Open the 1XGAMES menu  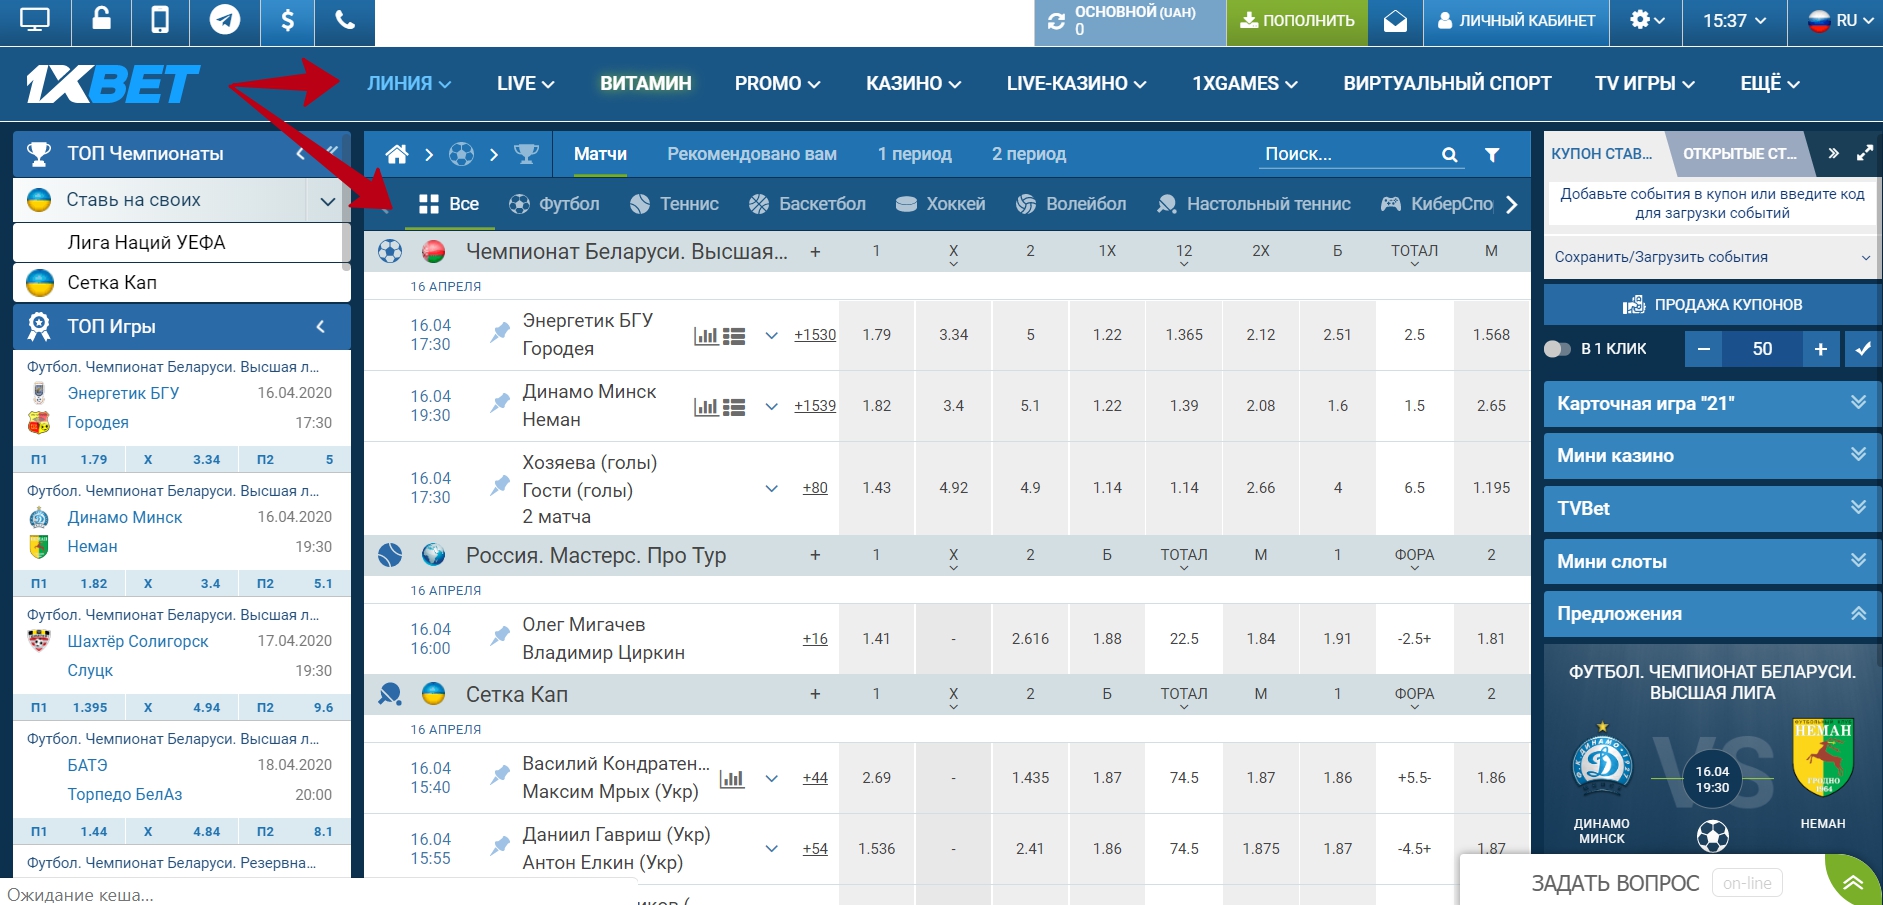[1244, 84]
